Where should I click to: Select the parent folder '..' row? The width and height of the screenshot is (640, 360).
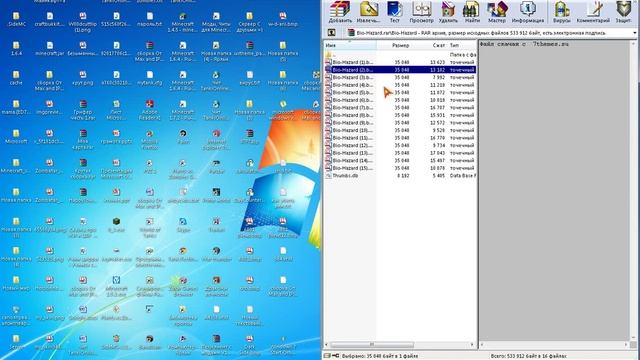(x=400, y=55)
